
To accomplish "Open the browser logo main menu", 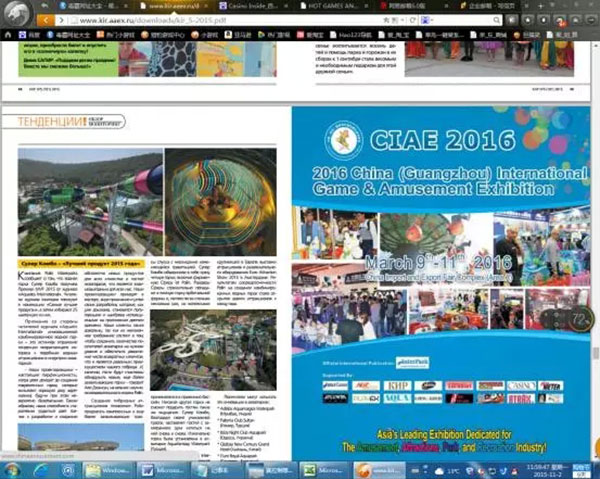I will point(16,13).
